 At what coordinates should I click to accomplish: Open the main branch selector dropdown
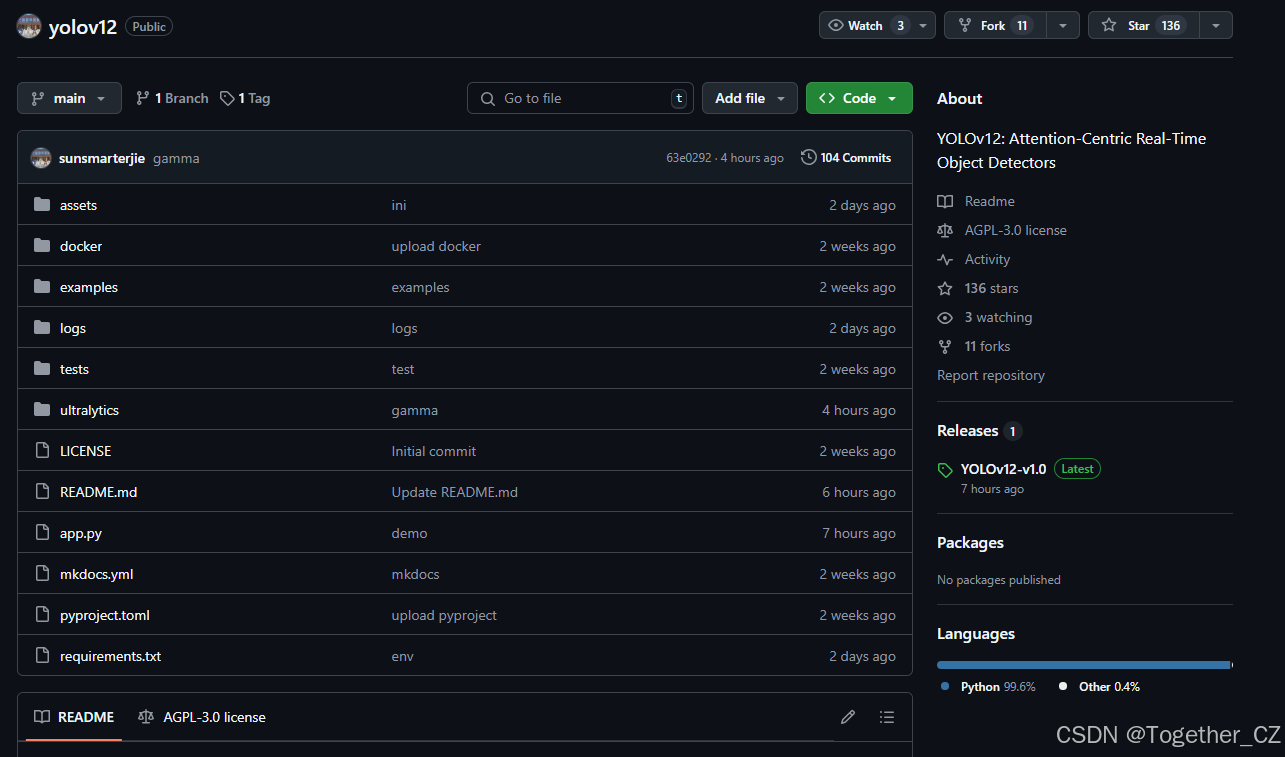(69, 98)
